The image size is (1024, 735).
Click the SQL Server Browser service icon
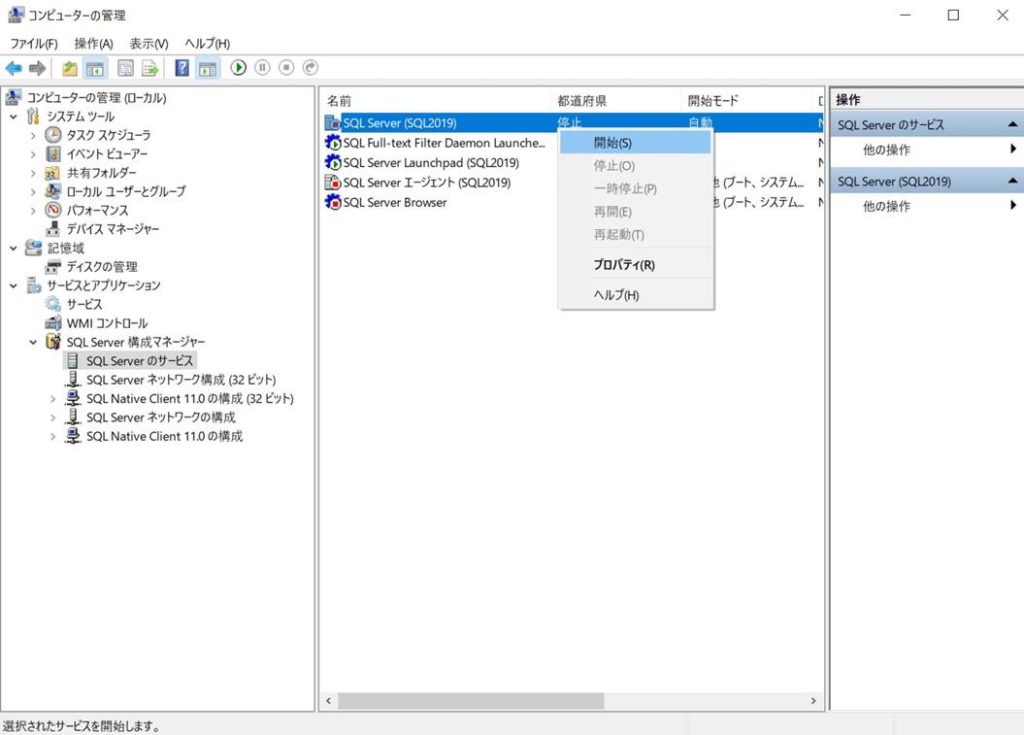333,202
